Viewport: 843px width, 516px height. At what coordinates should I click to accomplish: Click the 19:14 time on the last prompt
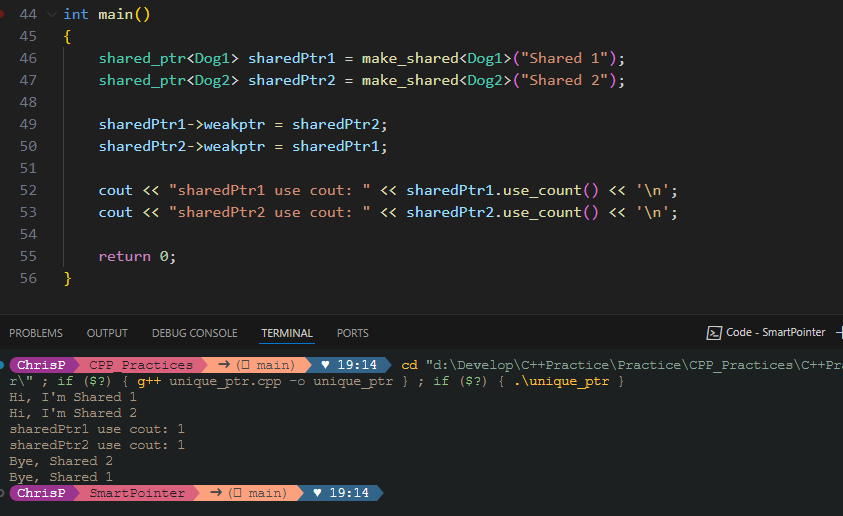coord(349,493)
